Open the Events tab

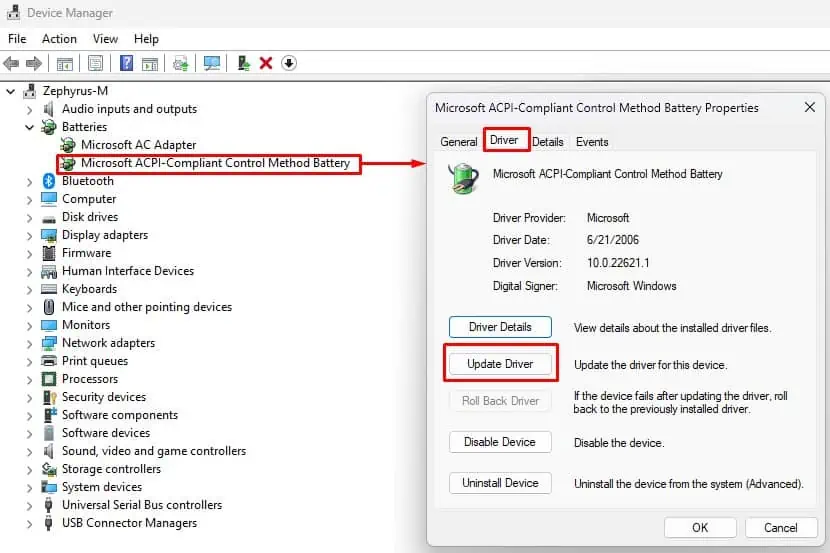click(592, 142)
